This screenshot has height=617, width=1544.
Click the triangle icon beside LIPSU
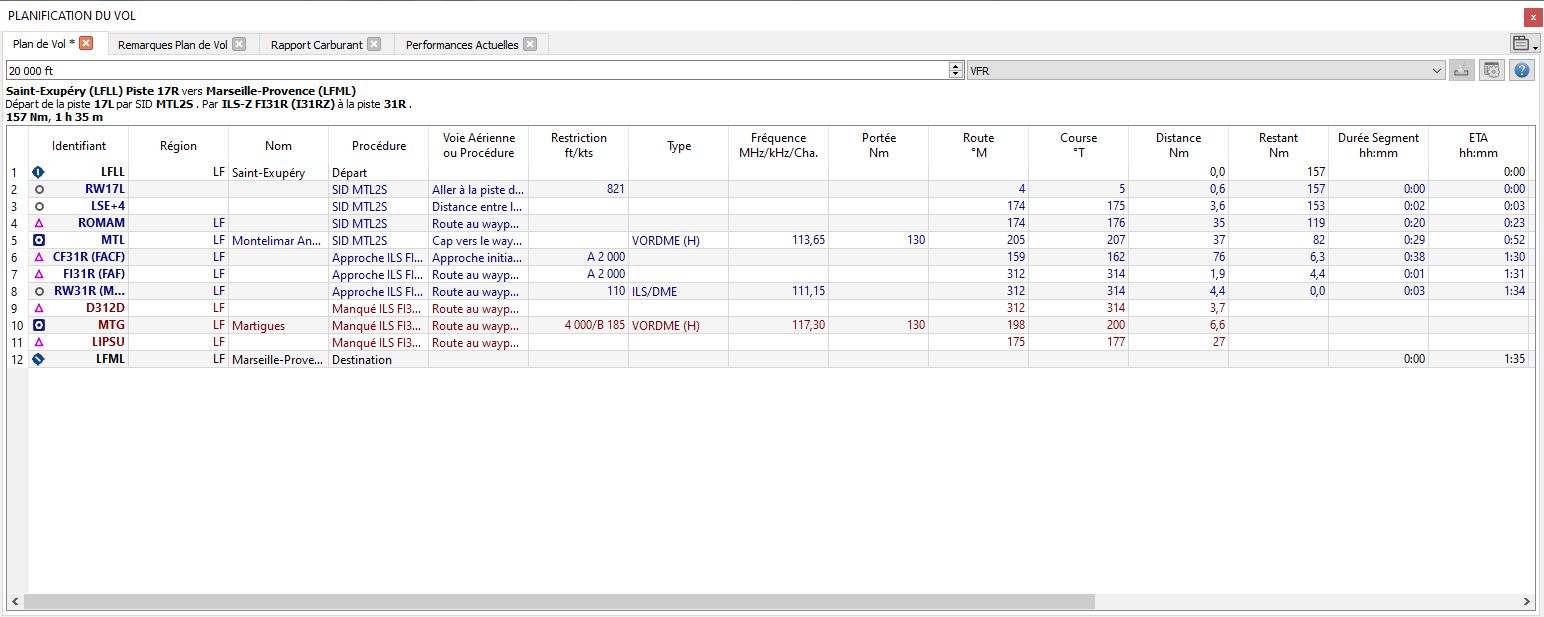(x=38, y=342)
